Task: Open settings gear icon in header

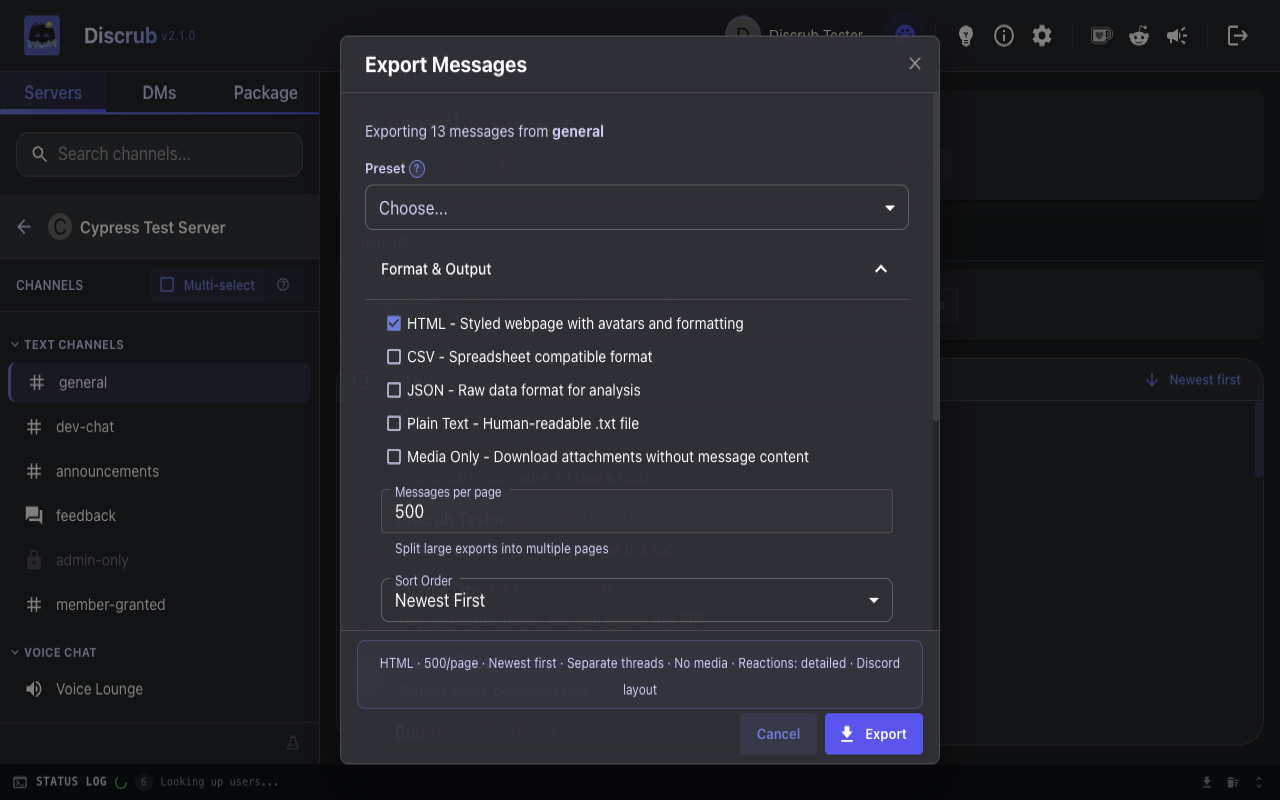Action: [x=1042, y=36]
